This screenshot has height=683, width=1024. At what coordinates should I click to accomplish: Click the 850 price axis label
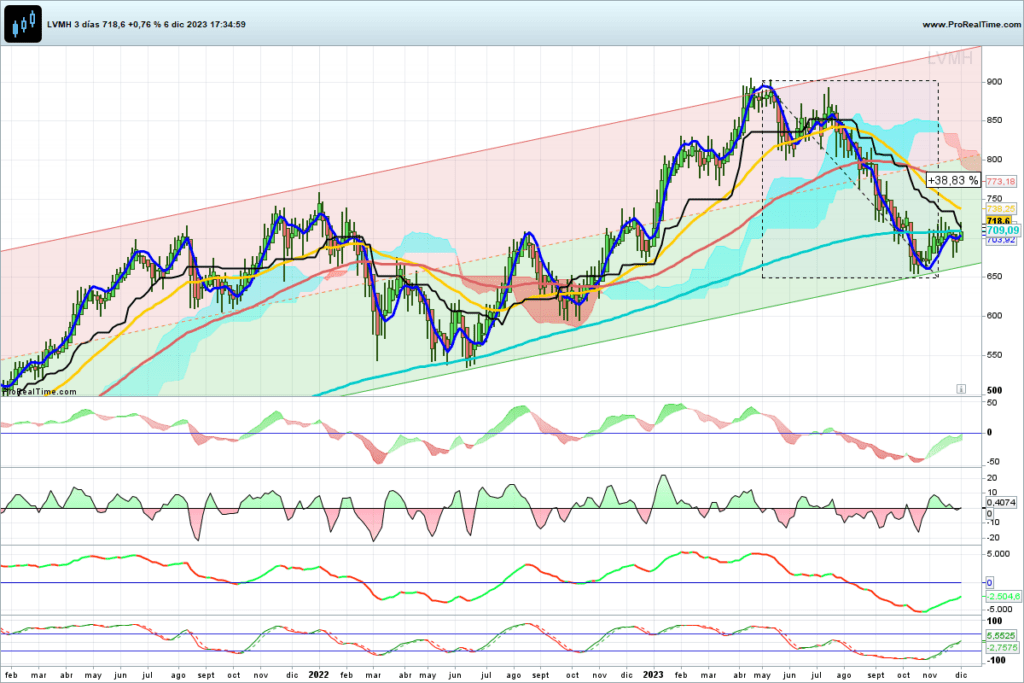(x=994, y=121)
